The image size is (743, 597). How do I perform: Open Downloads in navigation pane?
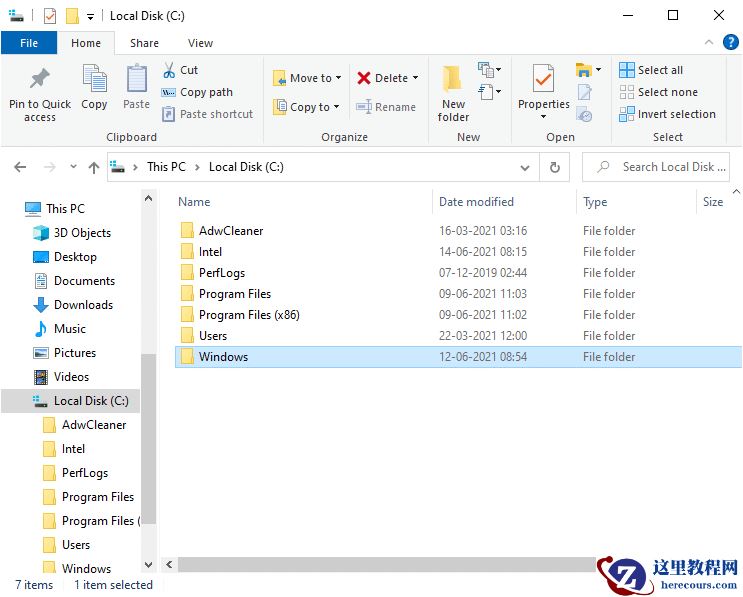[73, 305]
